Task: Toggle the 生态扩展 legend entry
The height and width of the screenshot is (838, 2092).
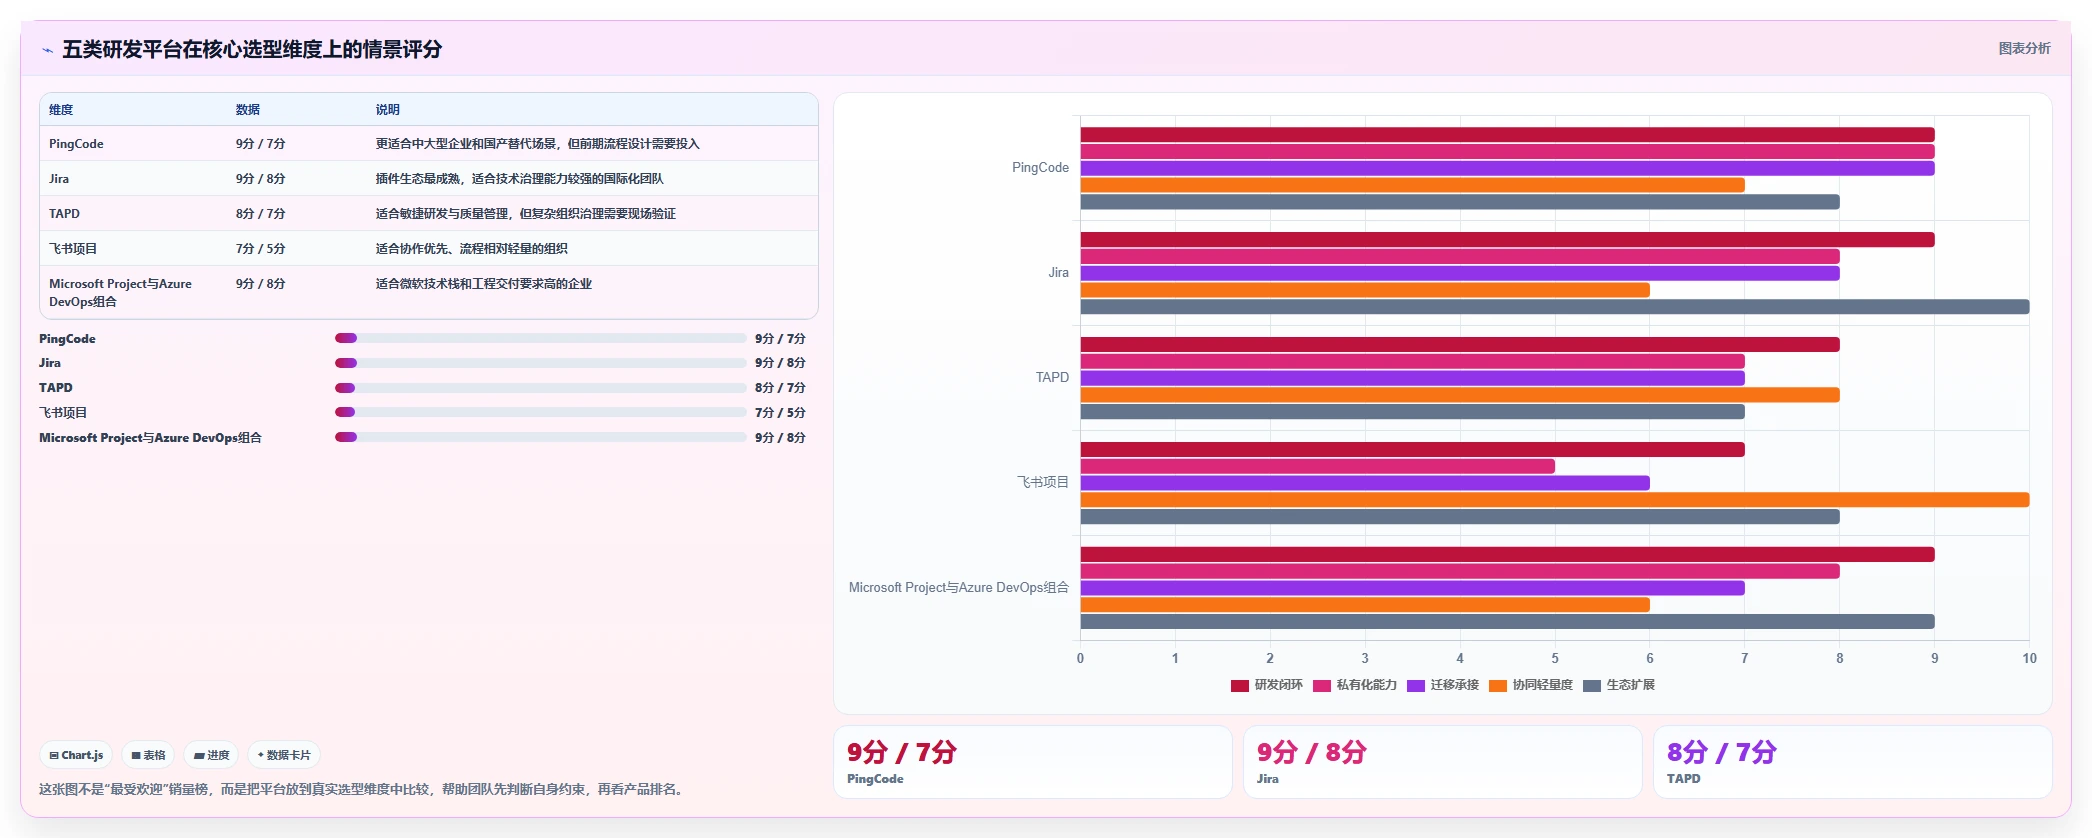Action: coord(1619,685)
